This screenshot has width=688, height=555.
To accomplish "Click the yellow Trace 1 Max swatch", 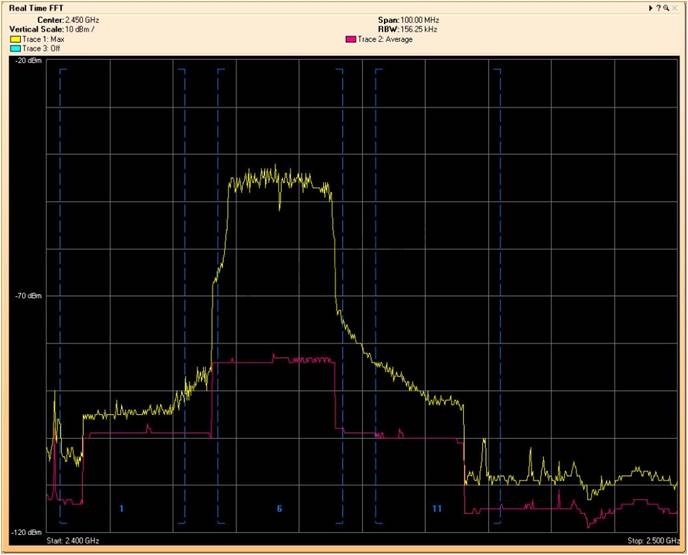I will (x=15, y=39).
